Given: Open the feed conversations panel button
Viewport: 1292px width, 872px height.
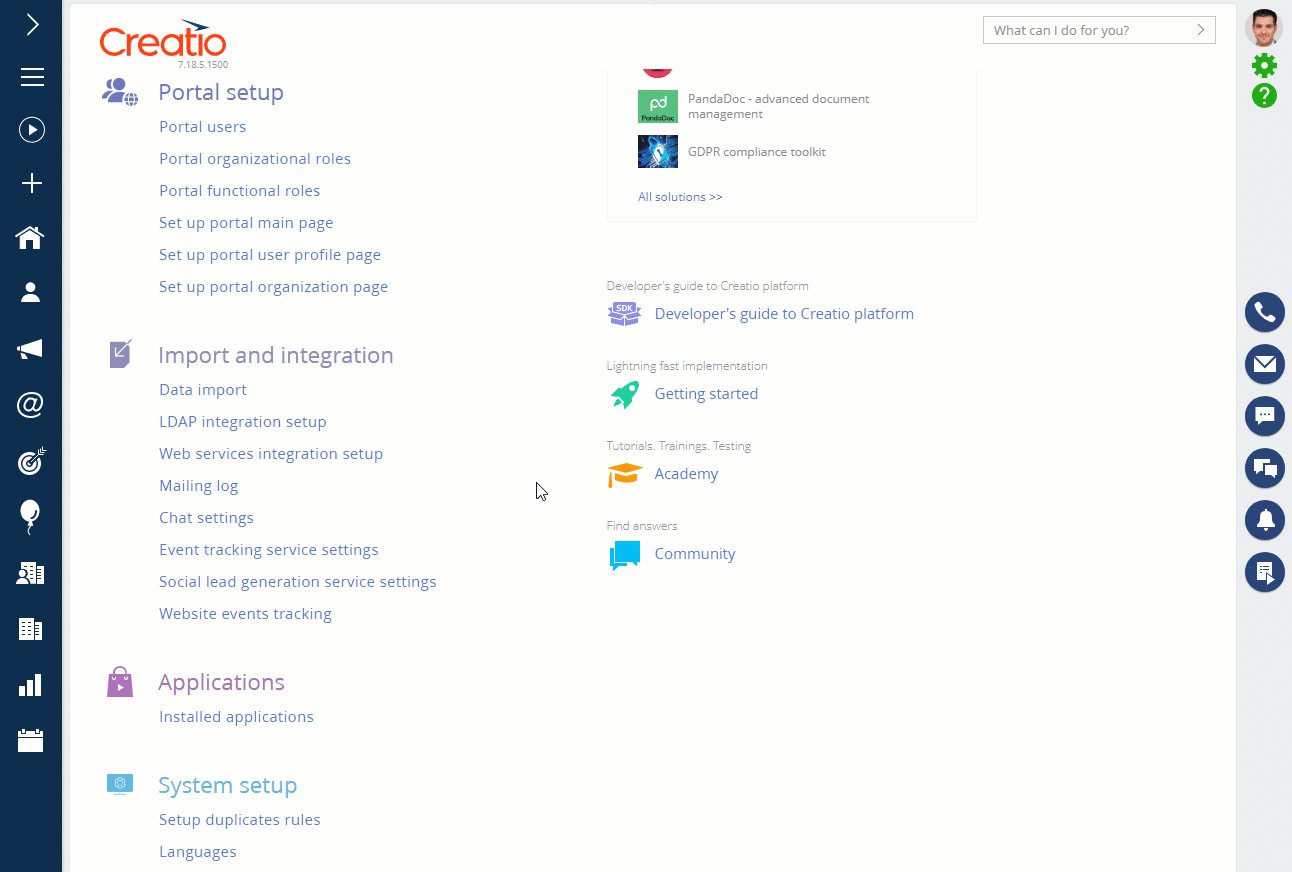Looking at the screenshot, I should click(x=1265, y=468).
